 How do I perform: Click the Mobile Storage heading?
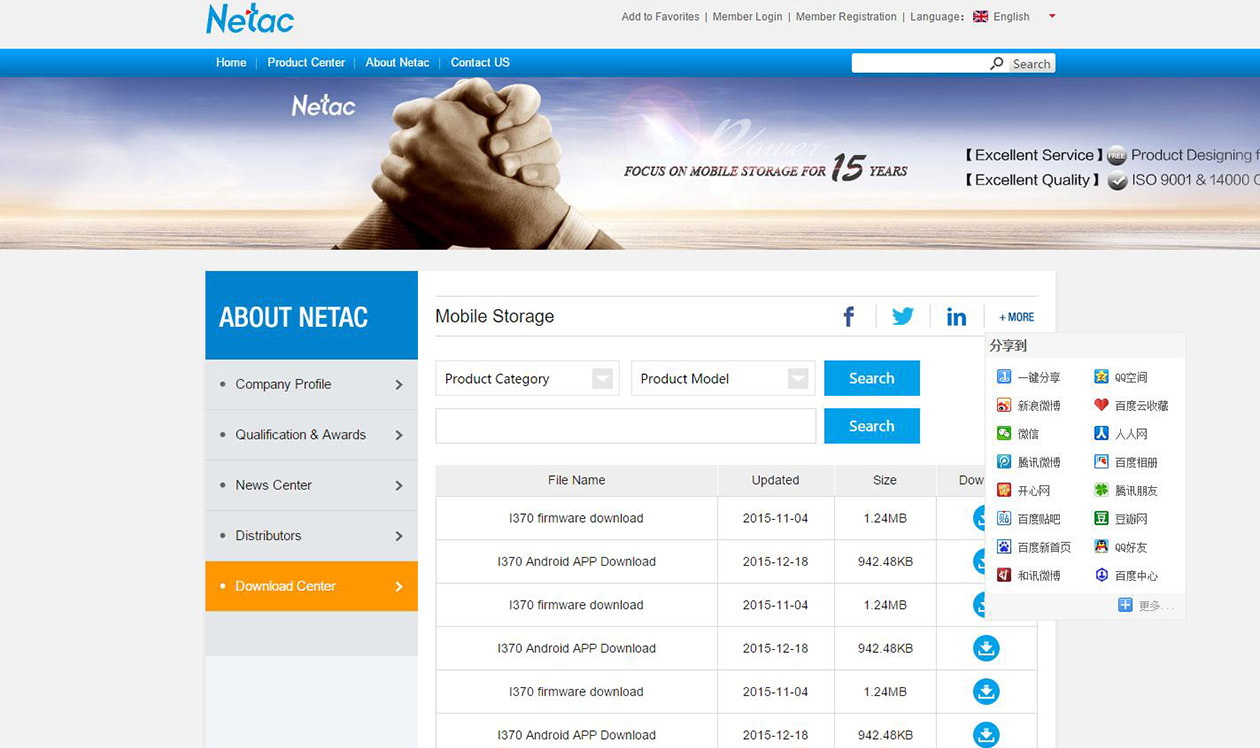coord(494,316)
